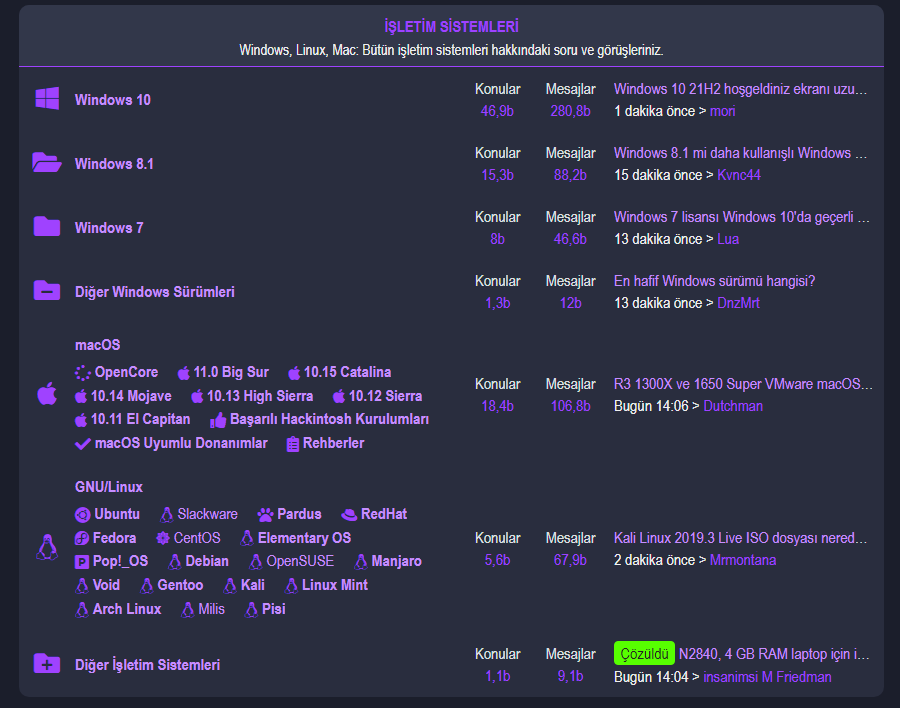Open the Manjaro subforum
This screenshot has height=708, width=900.
[396, 561]
